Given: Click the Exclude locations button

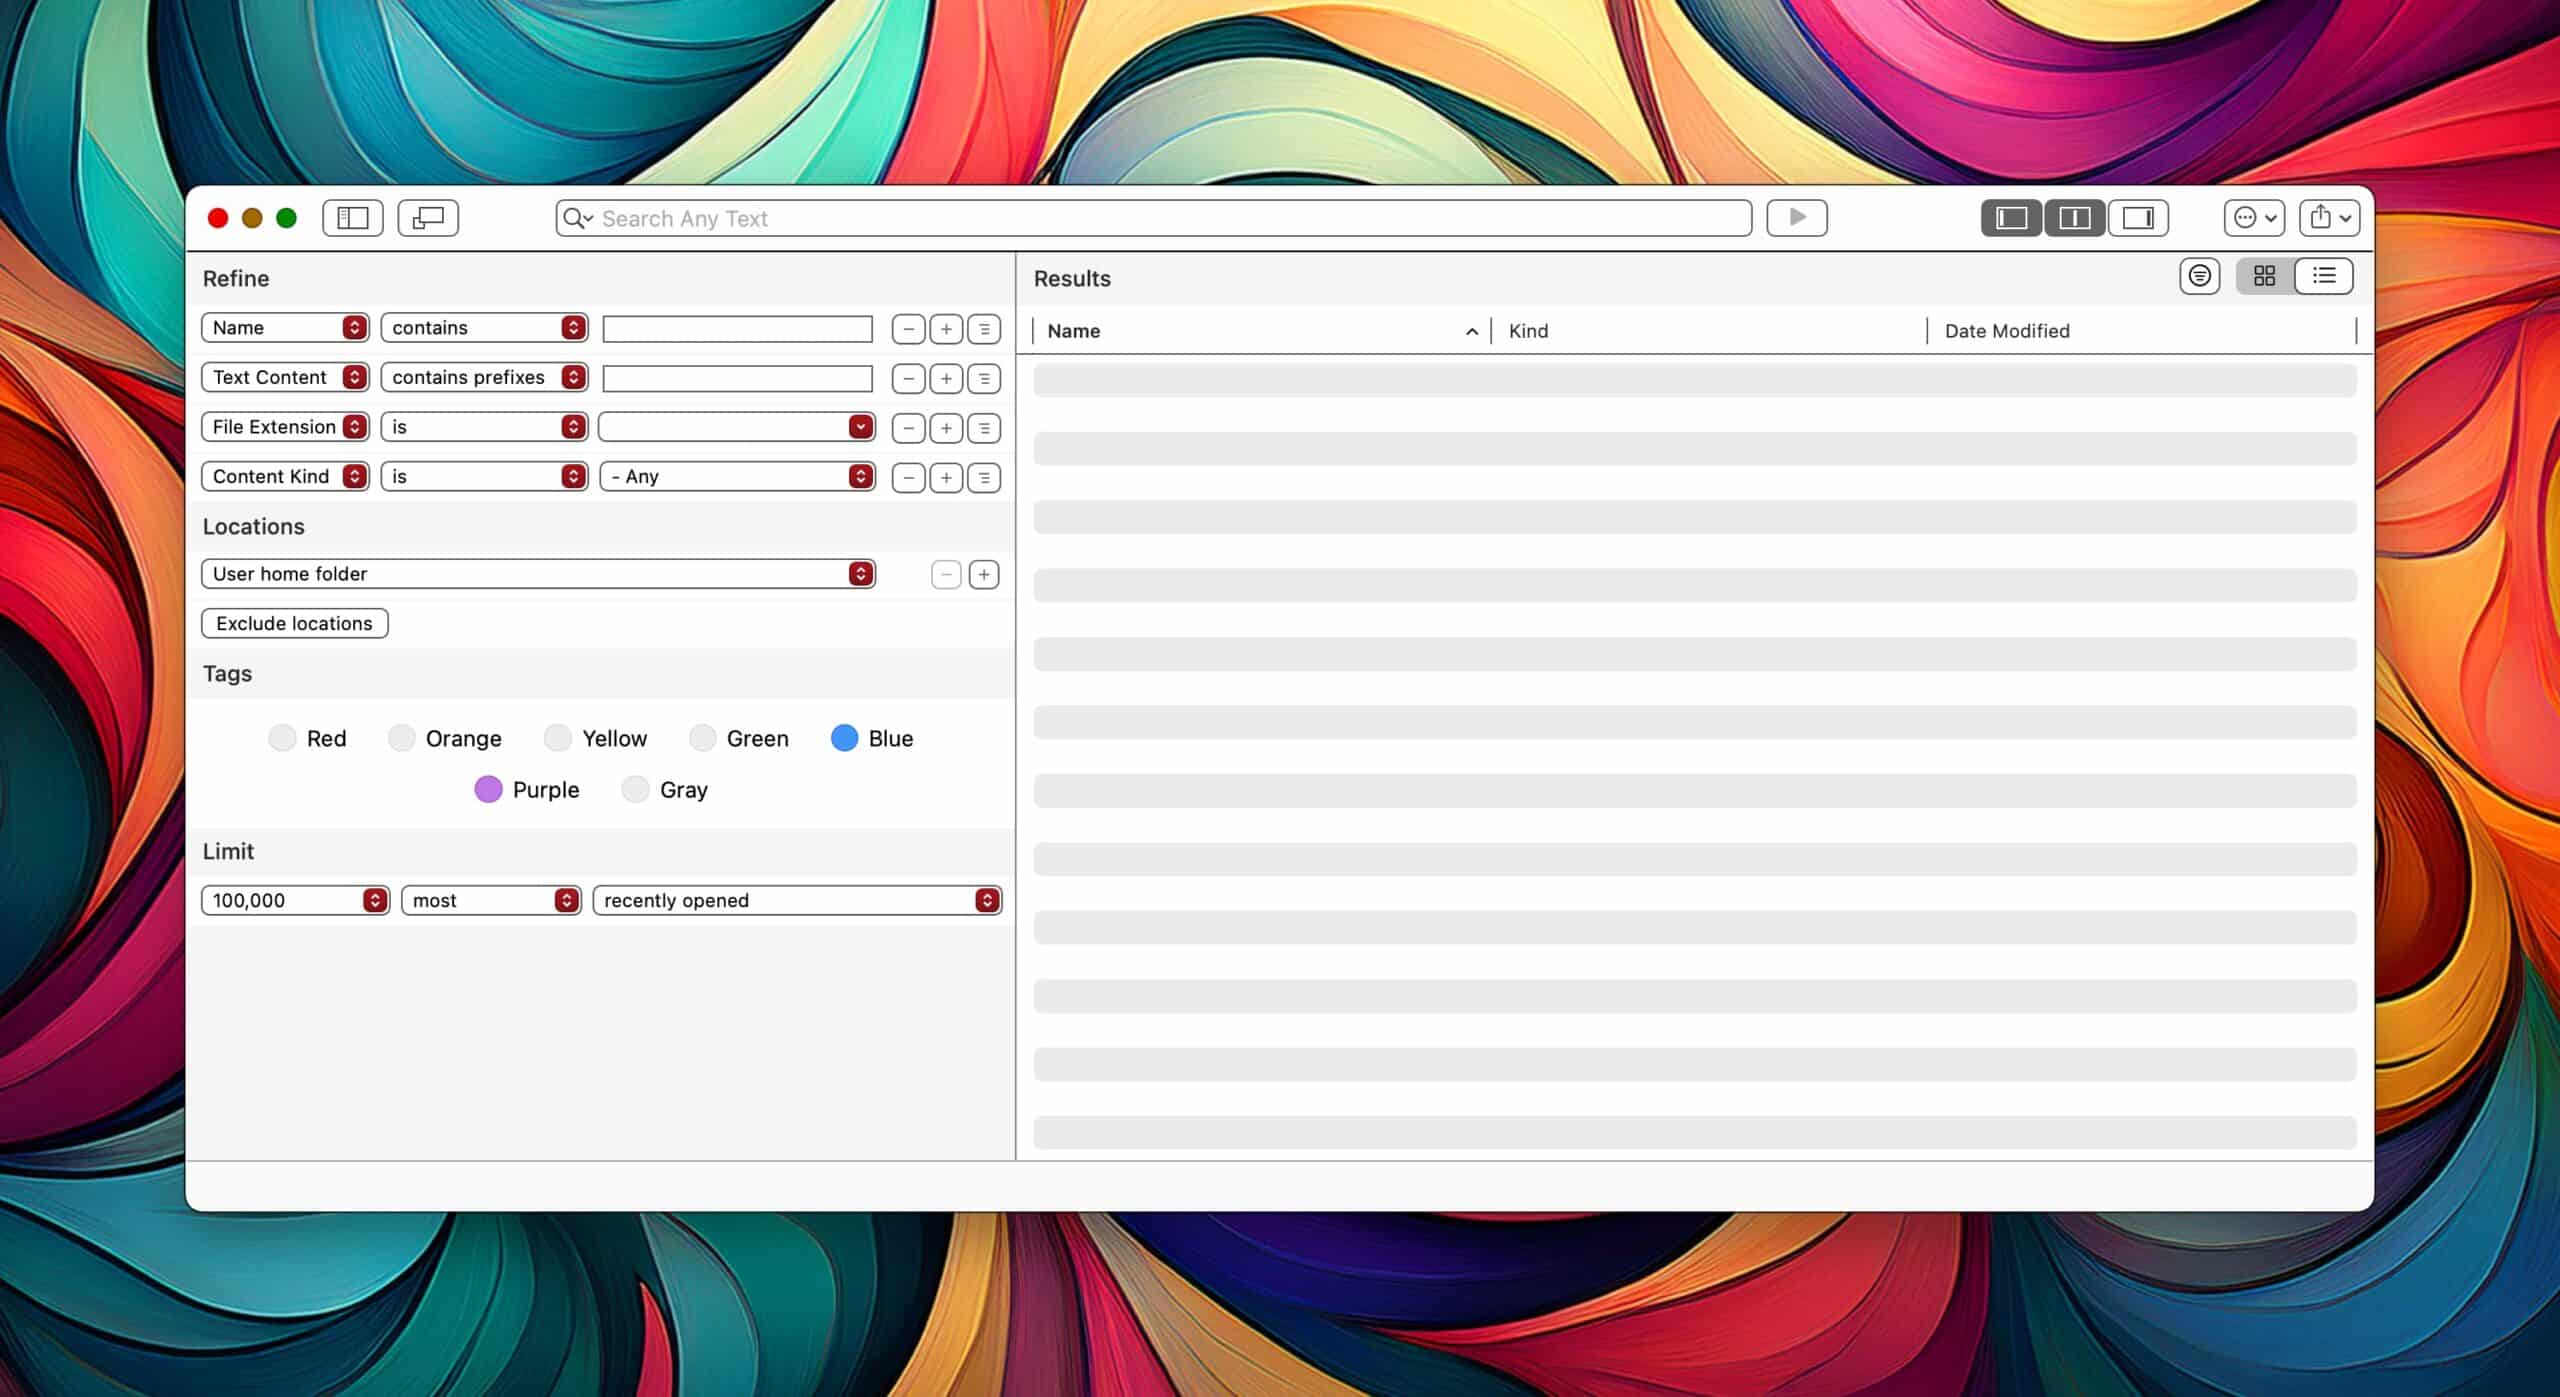Looking at the screenshot, I should (294, 623).
